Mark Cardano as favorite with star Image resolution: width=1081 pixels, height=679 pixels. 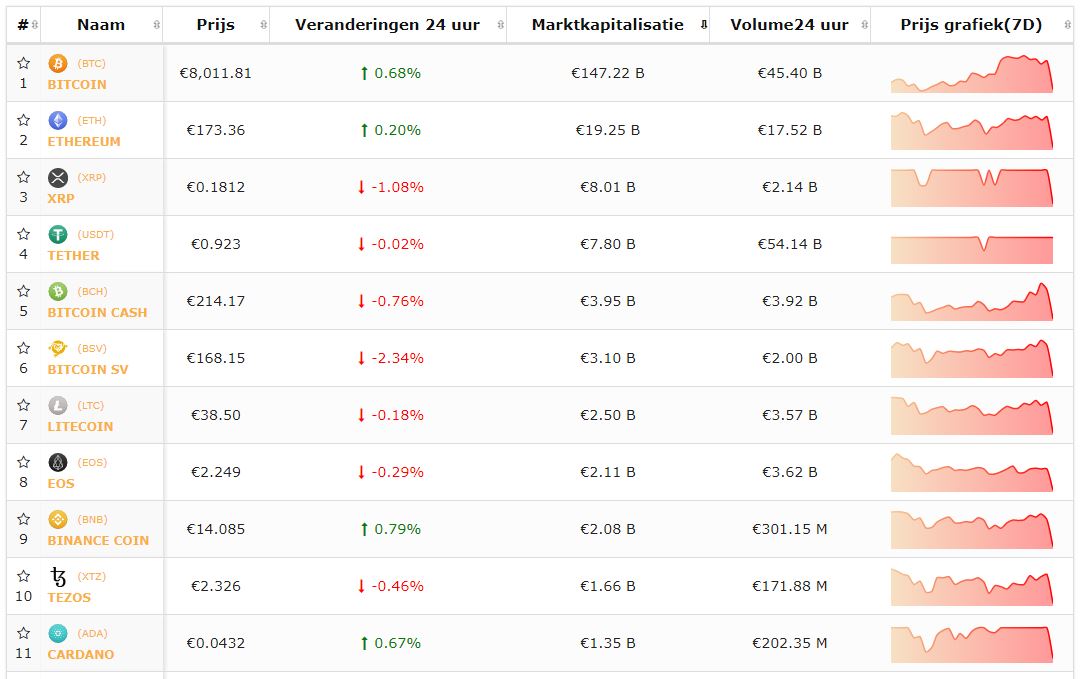pyautogui.click(x=23, y=633)
